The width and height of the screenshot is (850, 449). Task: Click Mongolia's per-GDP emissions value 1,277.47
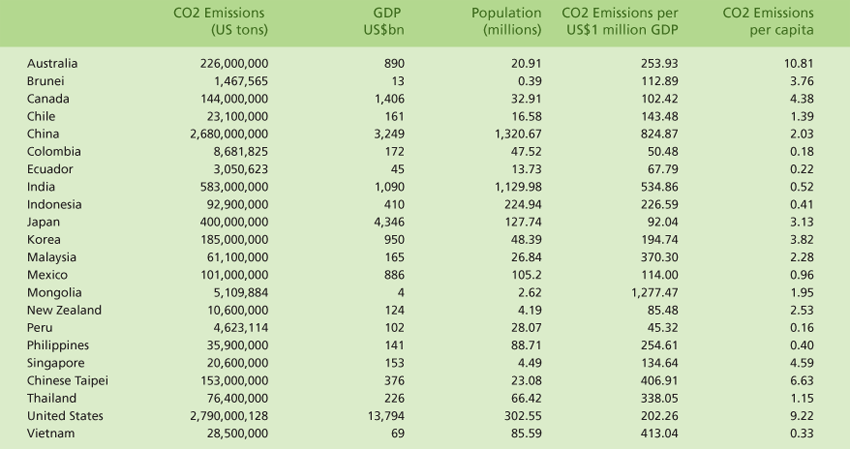[x=654, y=293]
